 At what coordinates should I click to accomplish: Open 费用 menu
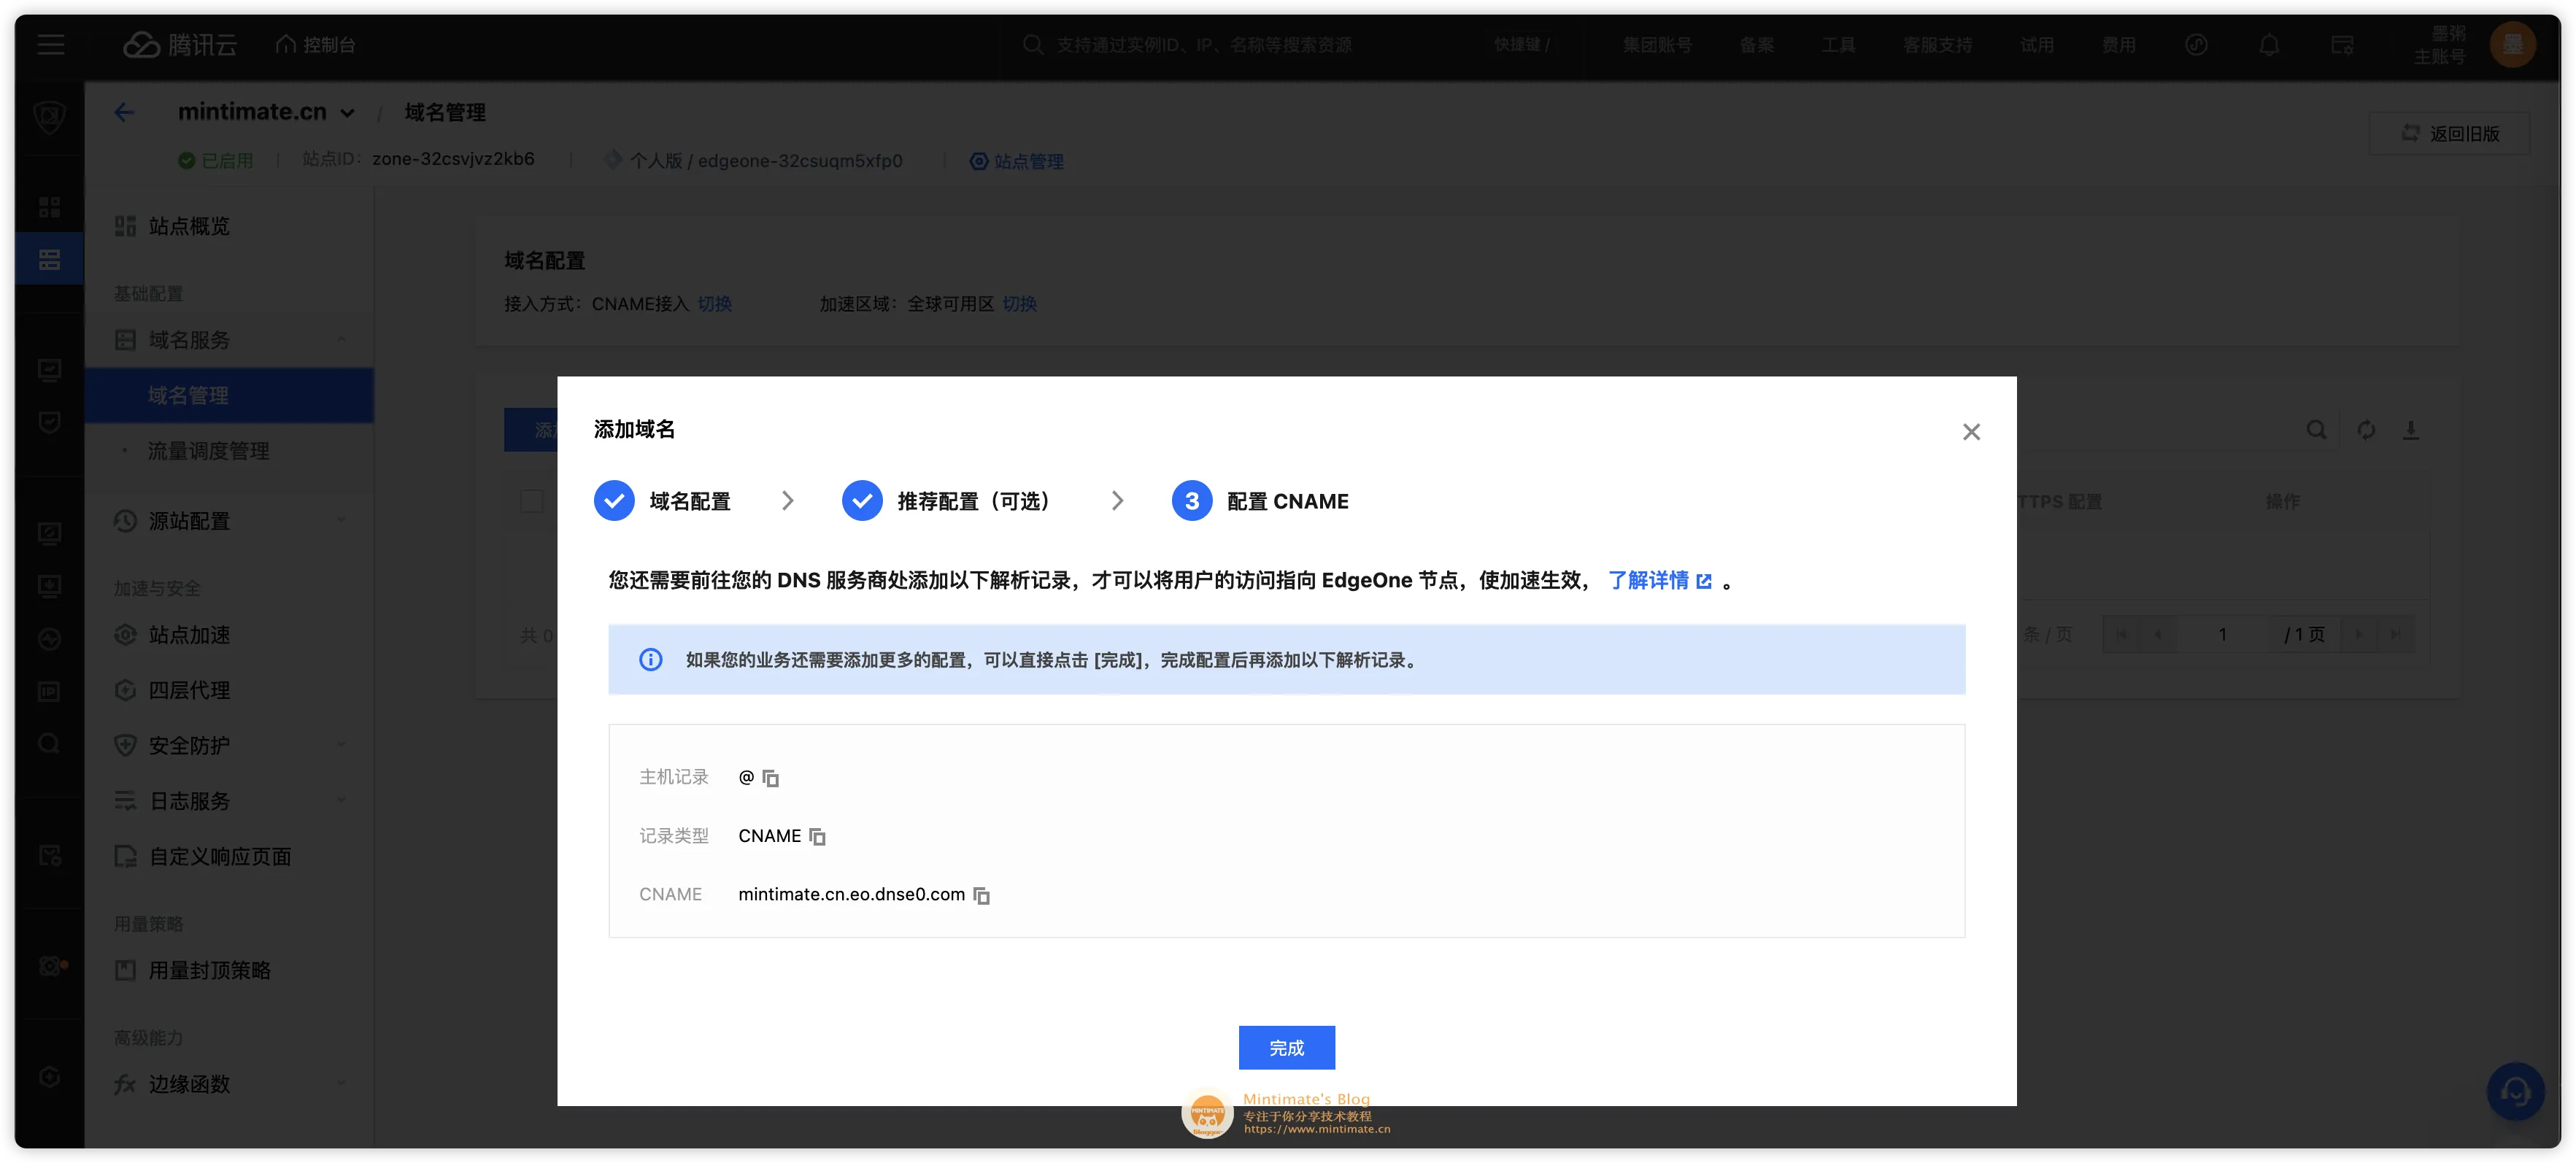coord(2118,45)
